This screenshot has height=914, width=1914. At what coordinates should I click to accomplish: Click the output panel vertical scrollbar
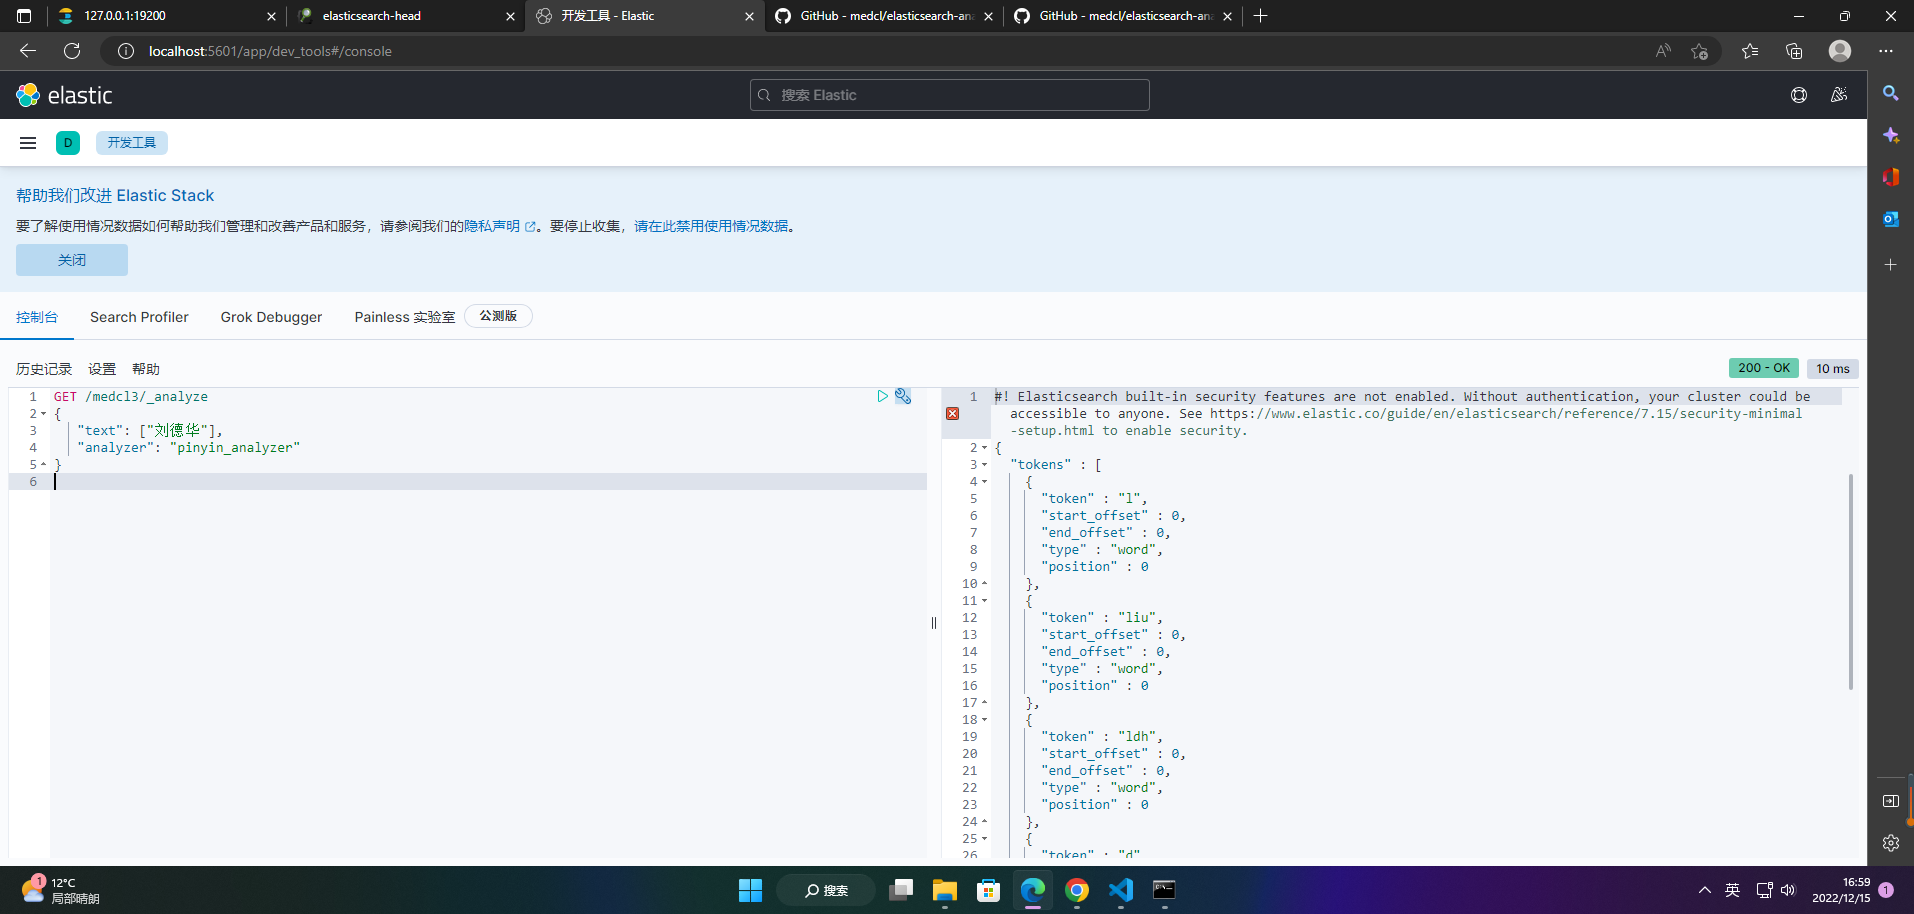(1850, 581)
